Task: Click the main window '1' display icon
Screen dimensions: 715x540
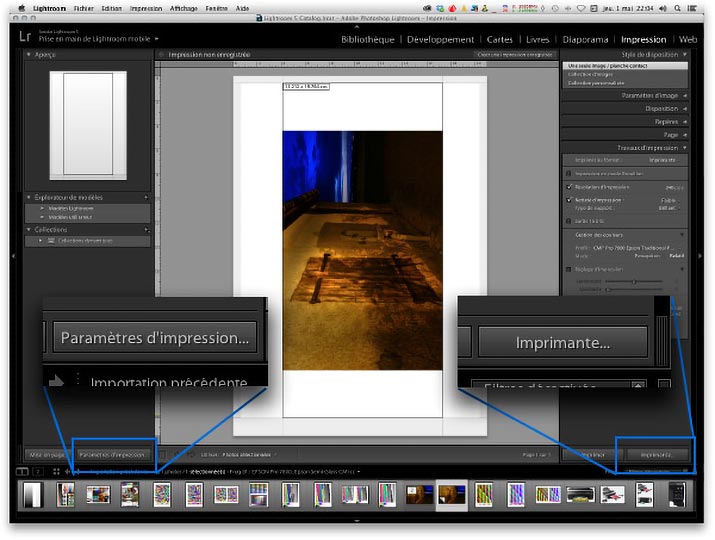Action: (x=22, y=471)
